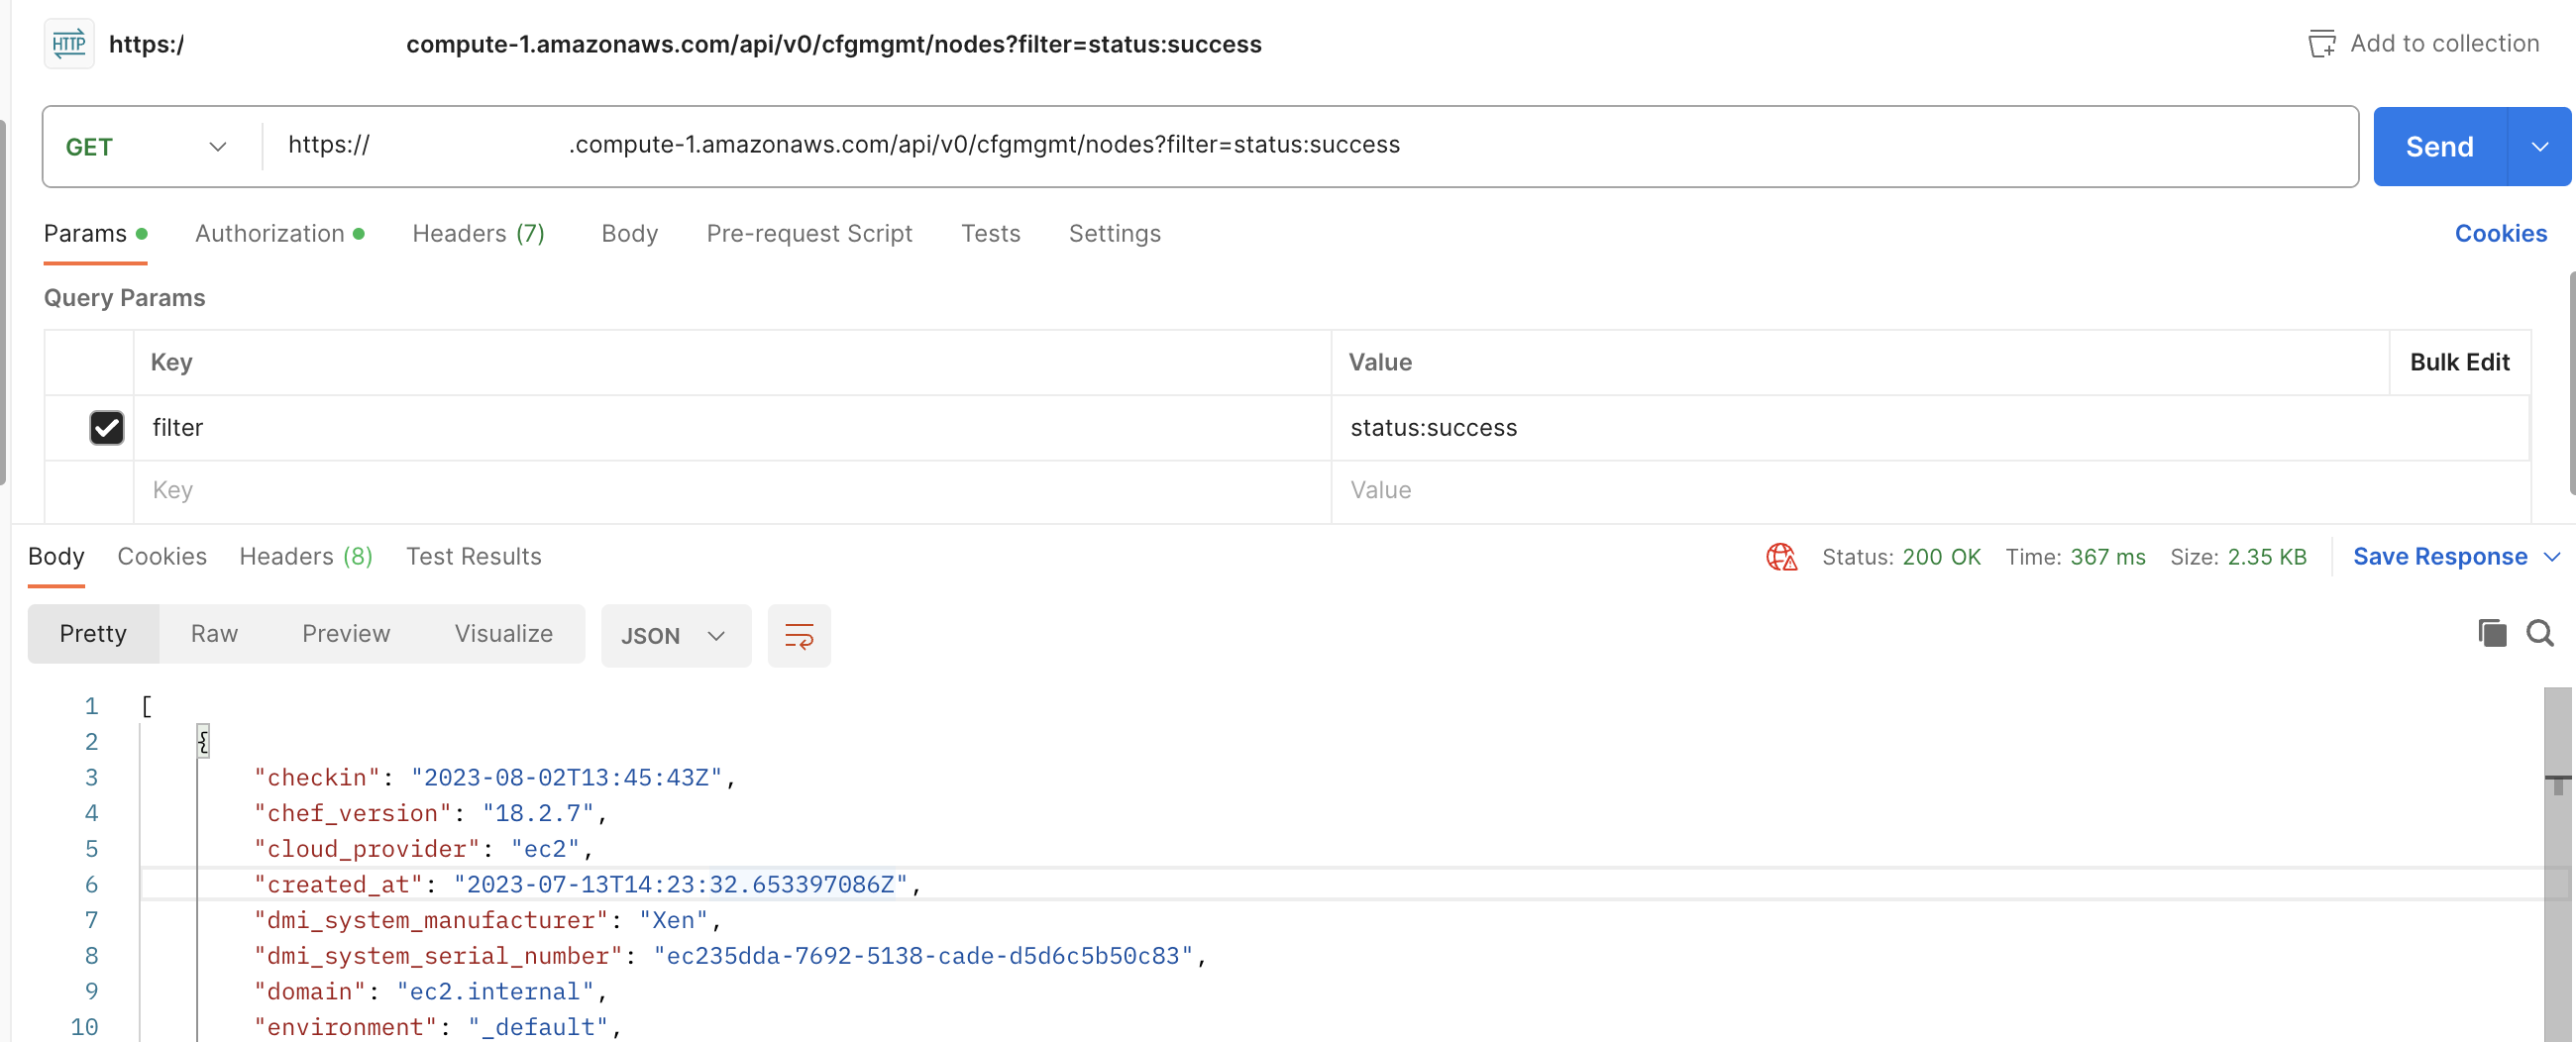Switch to the Authorization tab
Image resolution: width=2576 pixels, height=1042 pixels.
pyautogui.click(x=279, y=234)
